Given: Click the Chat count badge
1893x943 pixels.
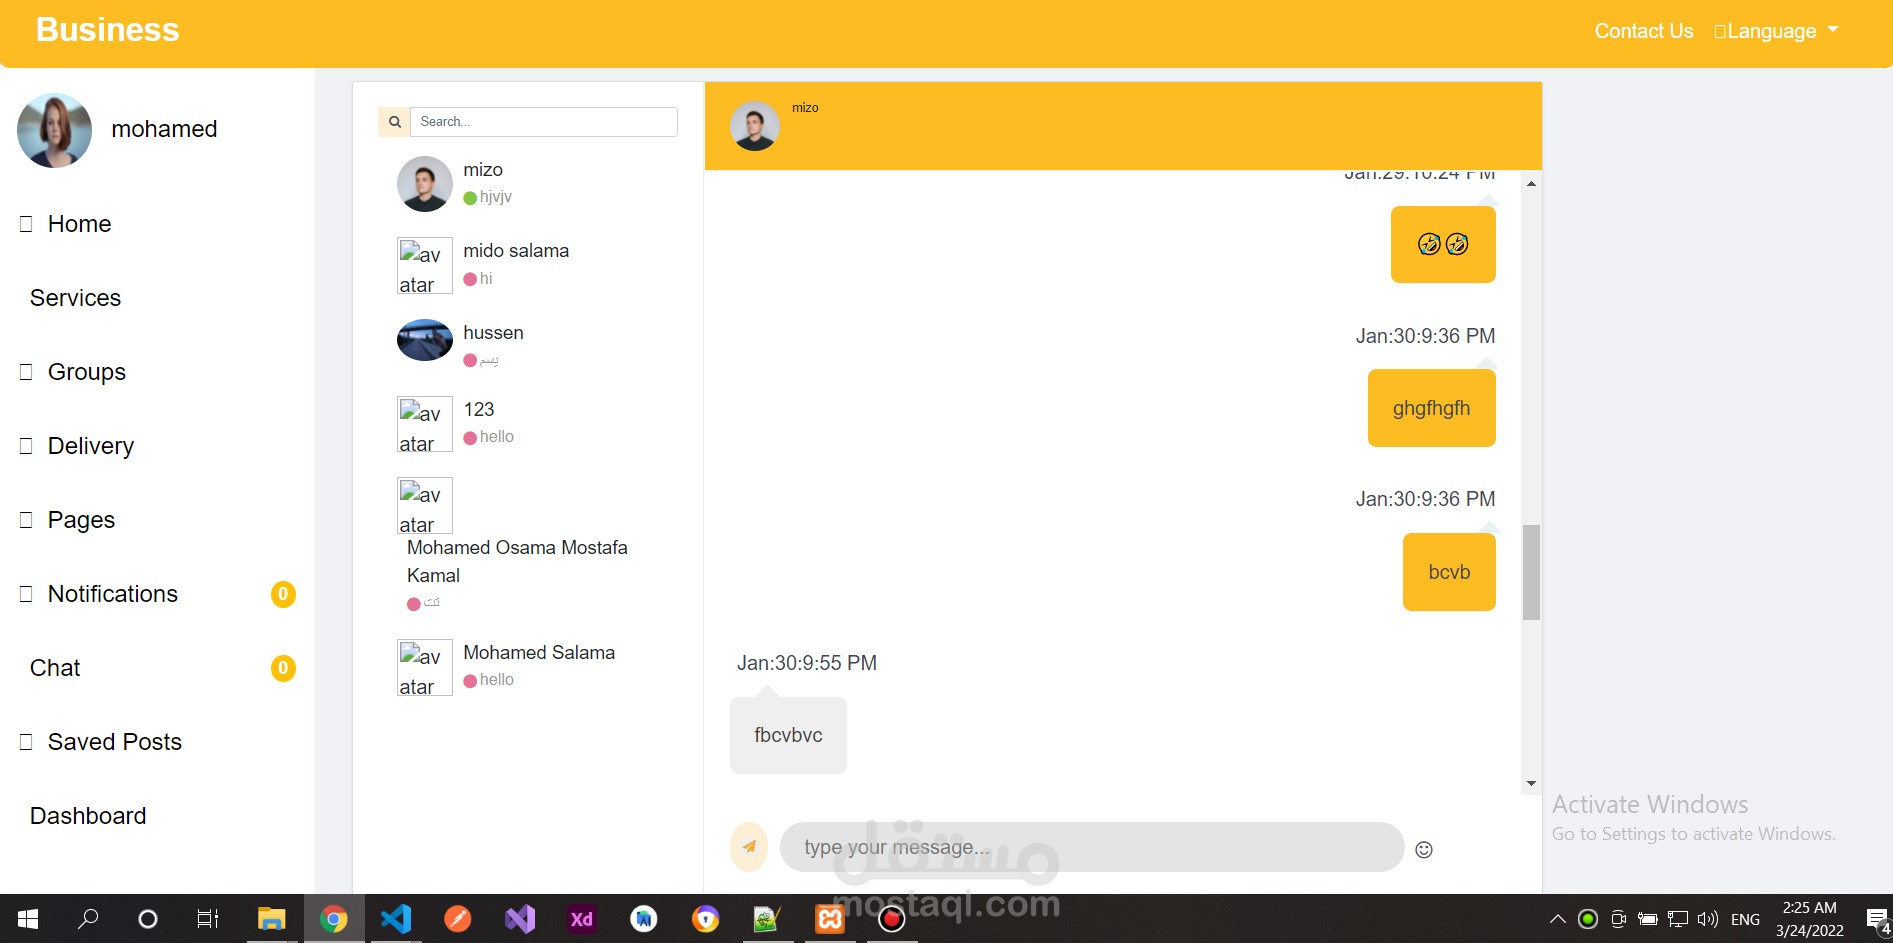Looking at the screenshot, I should (x=283, y=668).
